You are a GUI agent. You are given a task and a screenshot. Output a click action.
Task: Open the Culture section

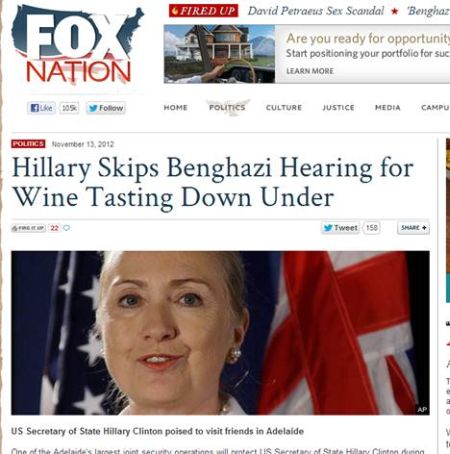click(x=284, y=108)
